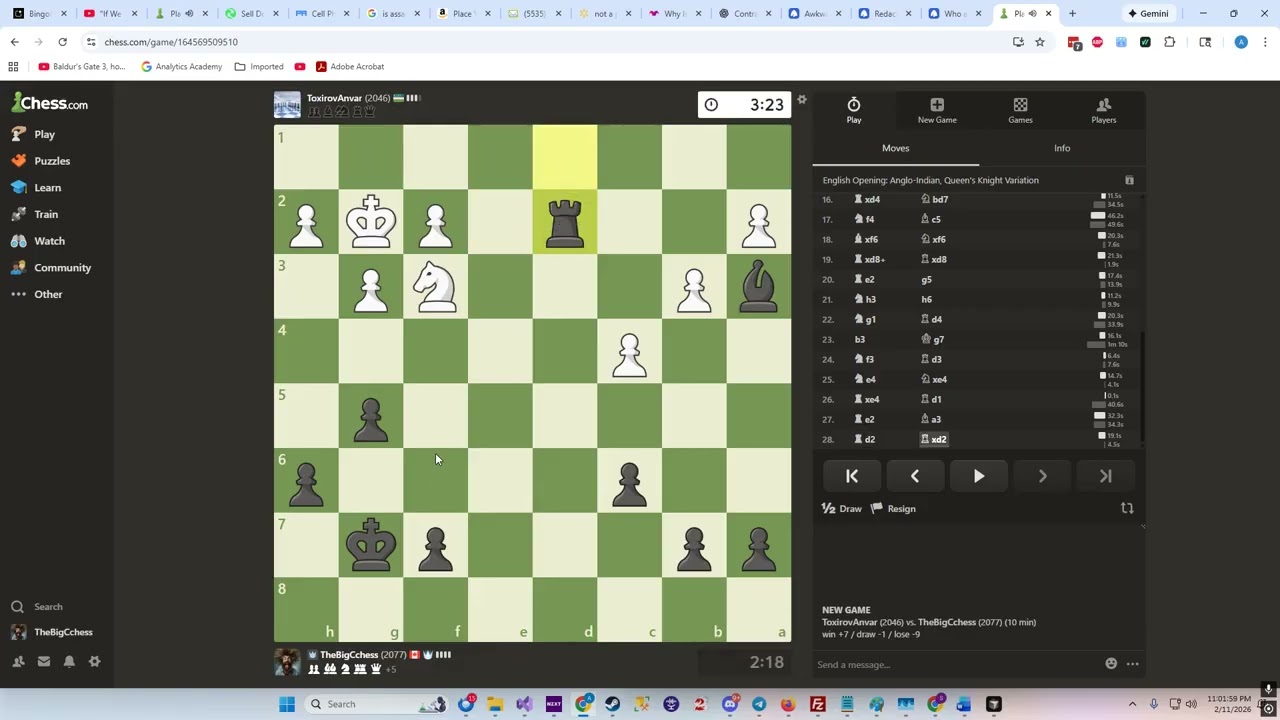Start move autoplay with the play button
Image resolution: width=1280 pixels, height=720 pixels.
979,477
